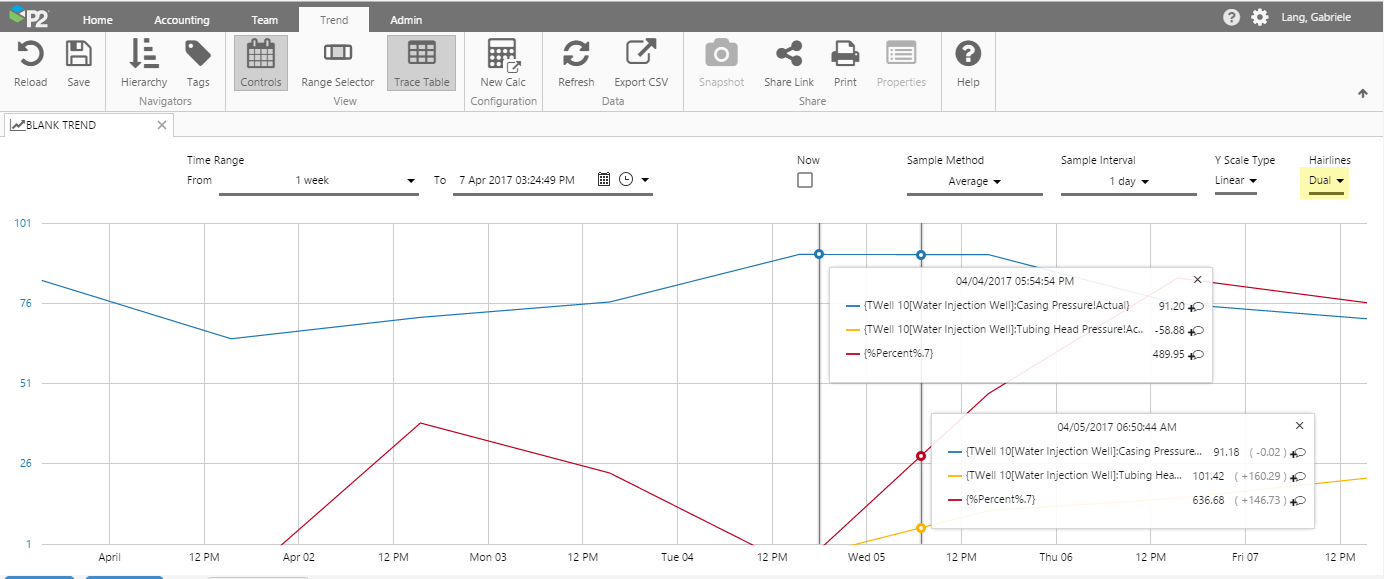Open the Sample Method Average dropdown
Viewport: 1384px width, 579px height.
974,182
